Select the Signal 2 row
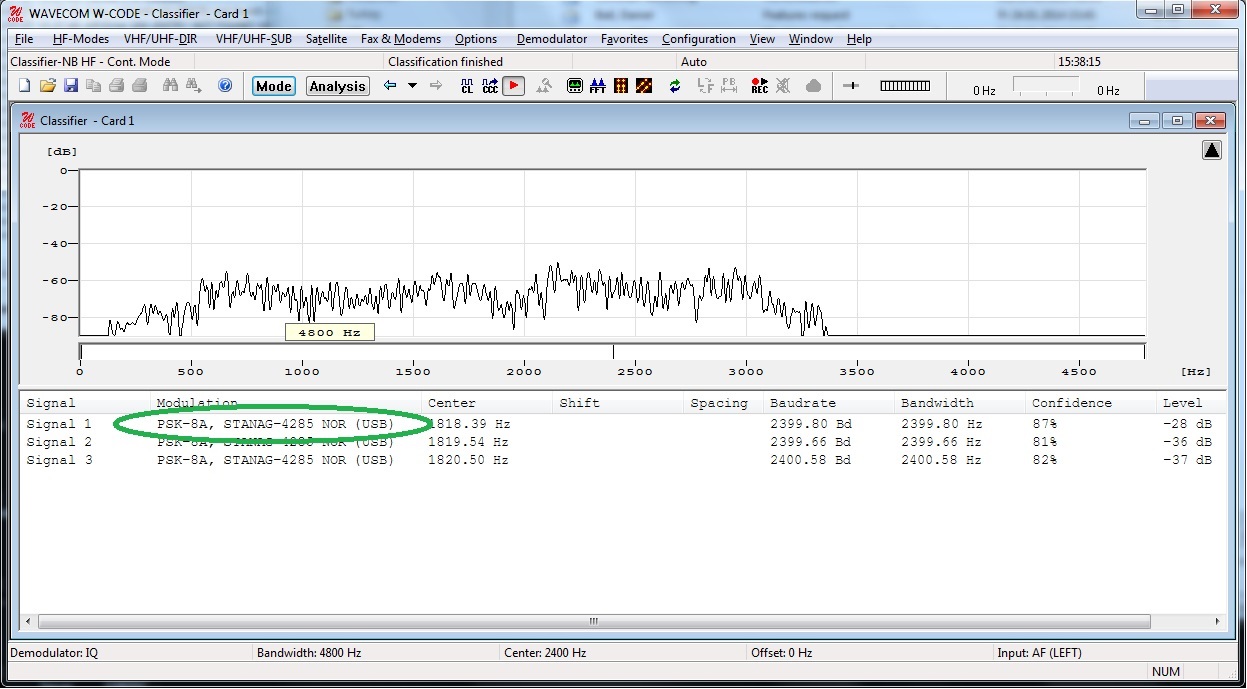 point(622,442)
